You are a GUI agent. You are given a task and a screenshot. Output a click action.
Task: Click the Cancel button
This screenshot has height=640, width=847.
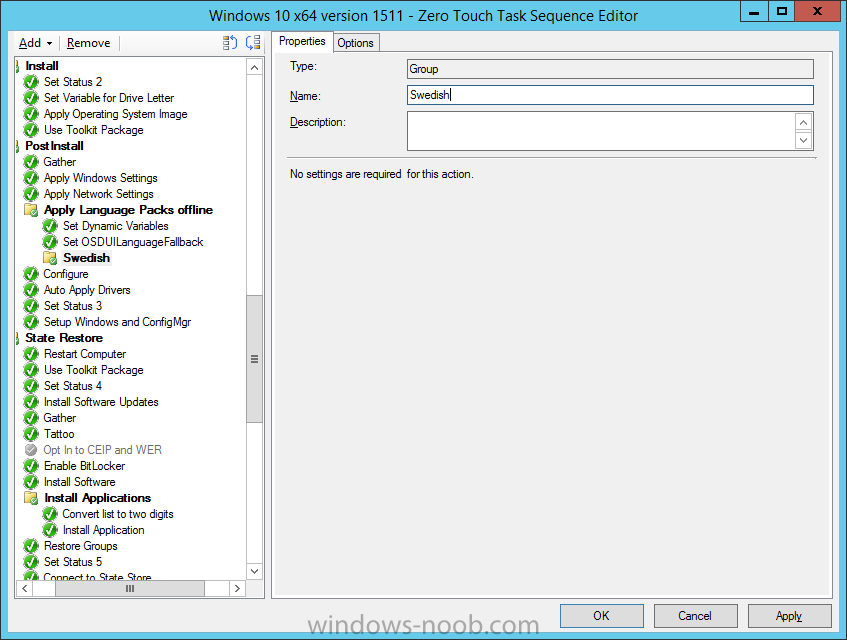pyautogui.click(x=695, y=616)
